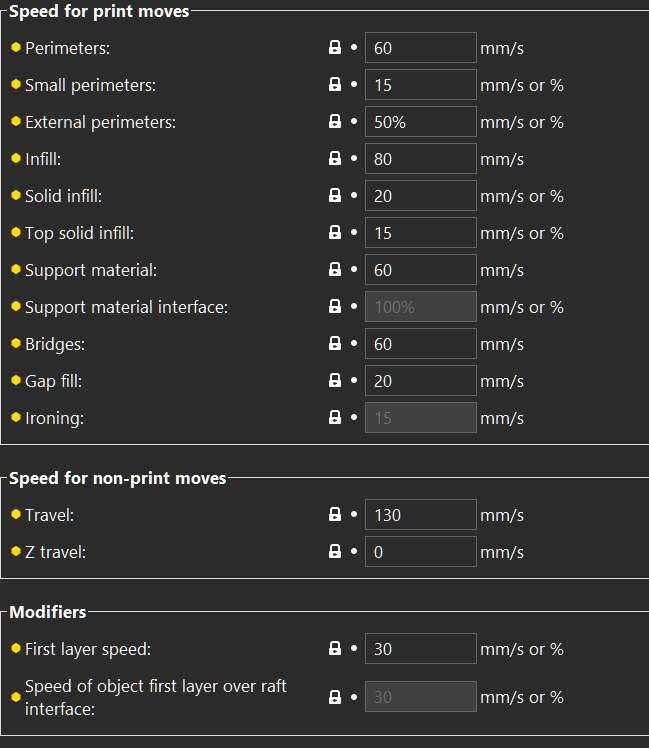Focus the Bridges speed field
649x748 pixels.
[x=420, y=343]
